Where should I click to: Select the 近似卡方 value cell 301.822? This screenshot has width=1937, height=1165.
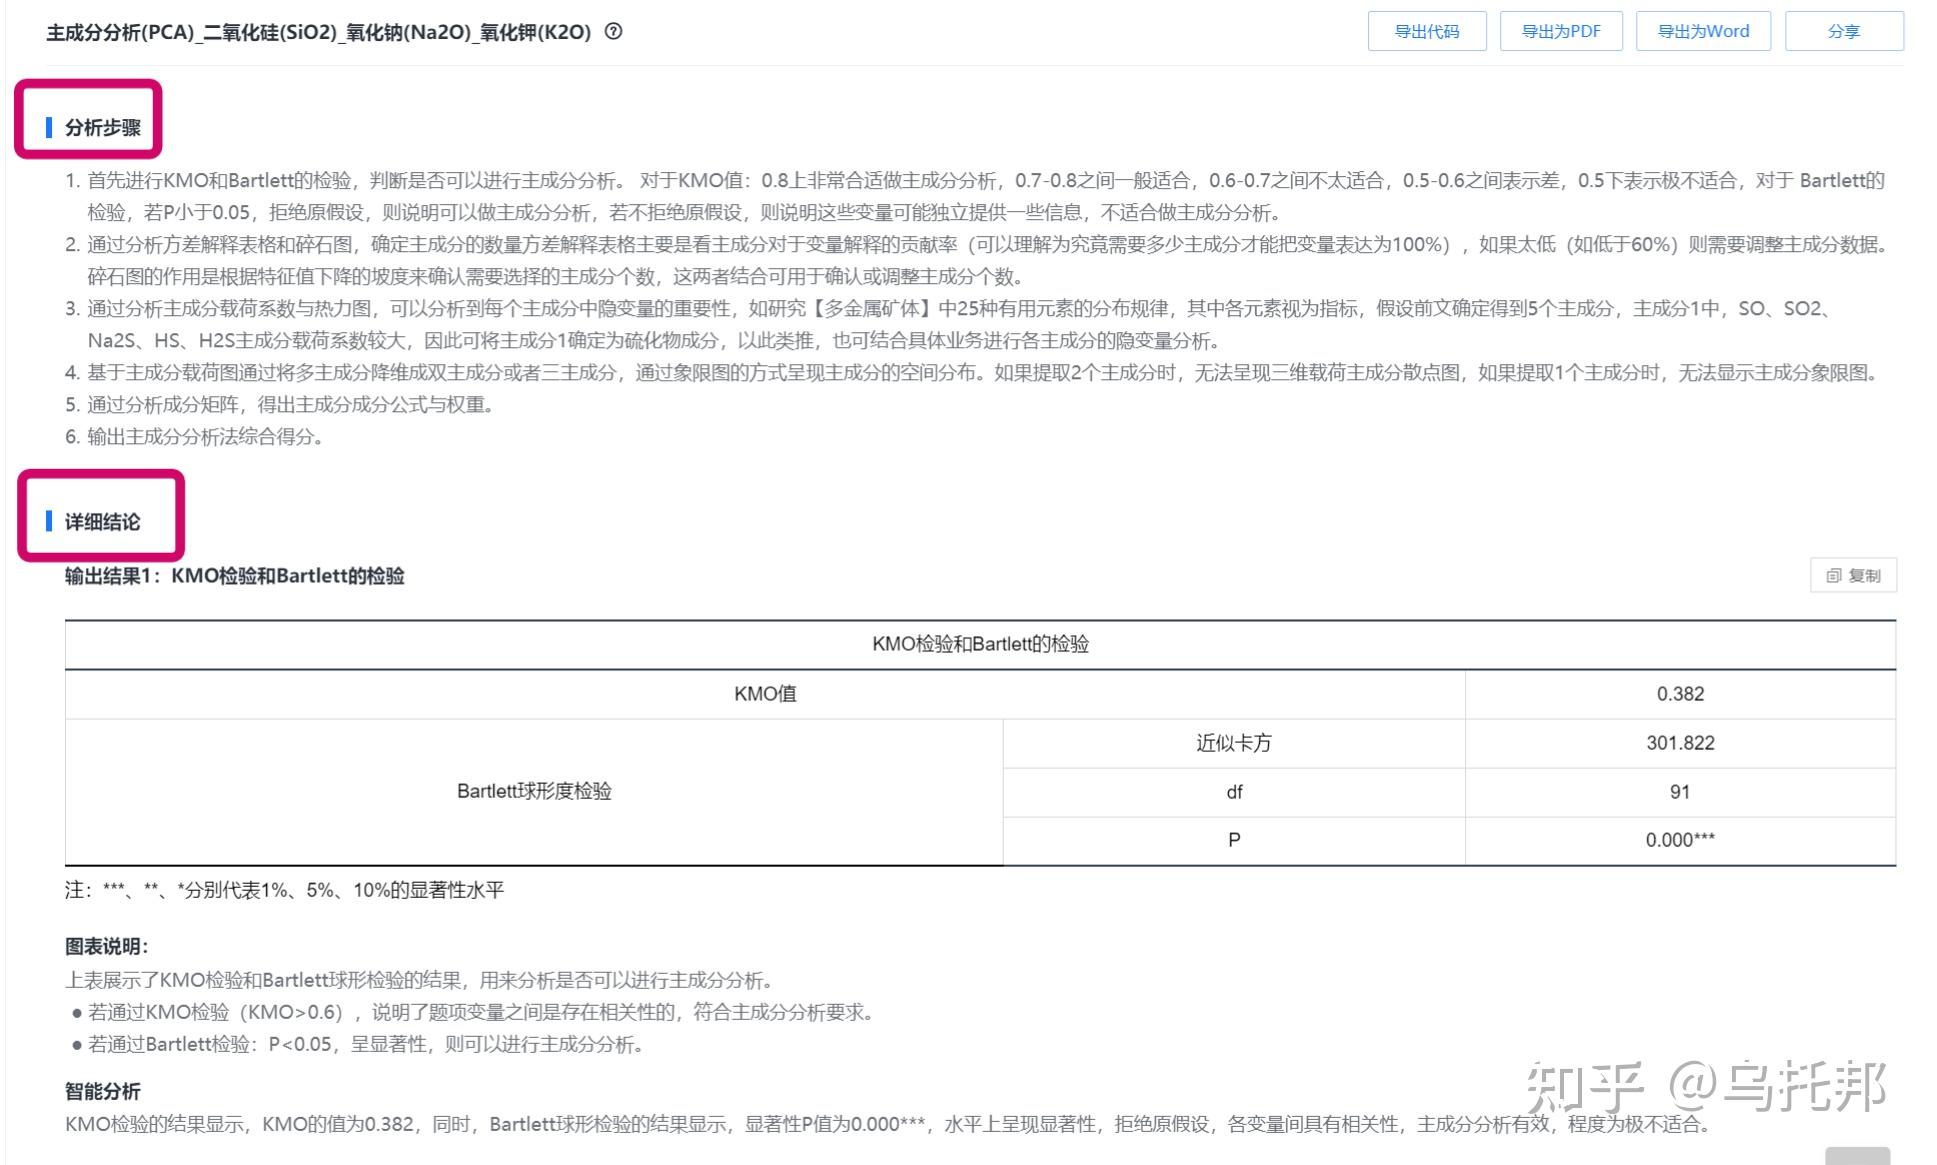point(1679,743)
